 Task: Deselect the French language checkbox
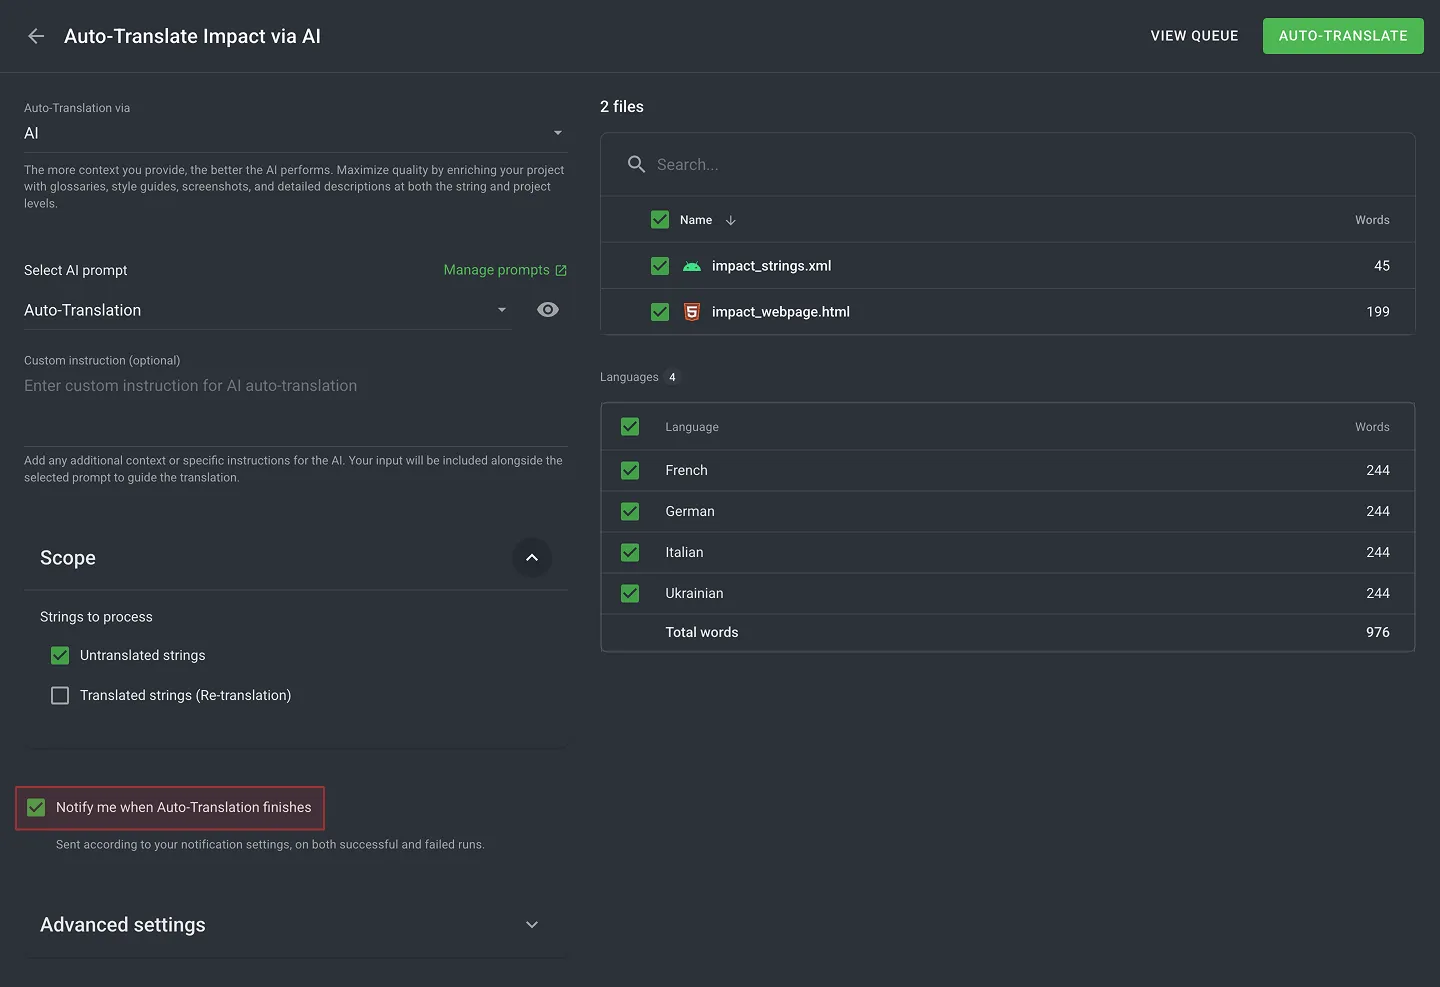[x=630, y=470]
